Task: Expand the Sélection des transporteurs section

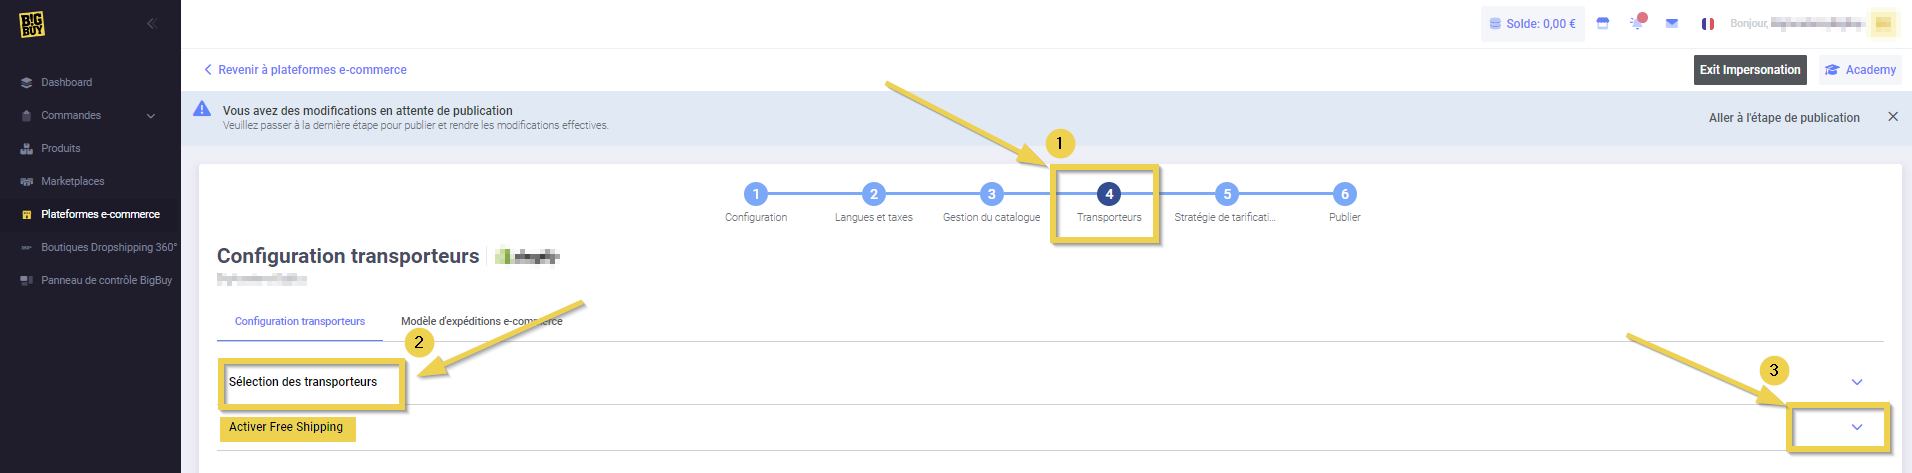Action: pos(1857,382)
